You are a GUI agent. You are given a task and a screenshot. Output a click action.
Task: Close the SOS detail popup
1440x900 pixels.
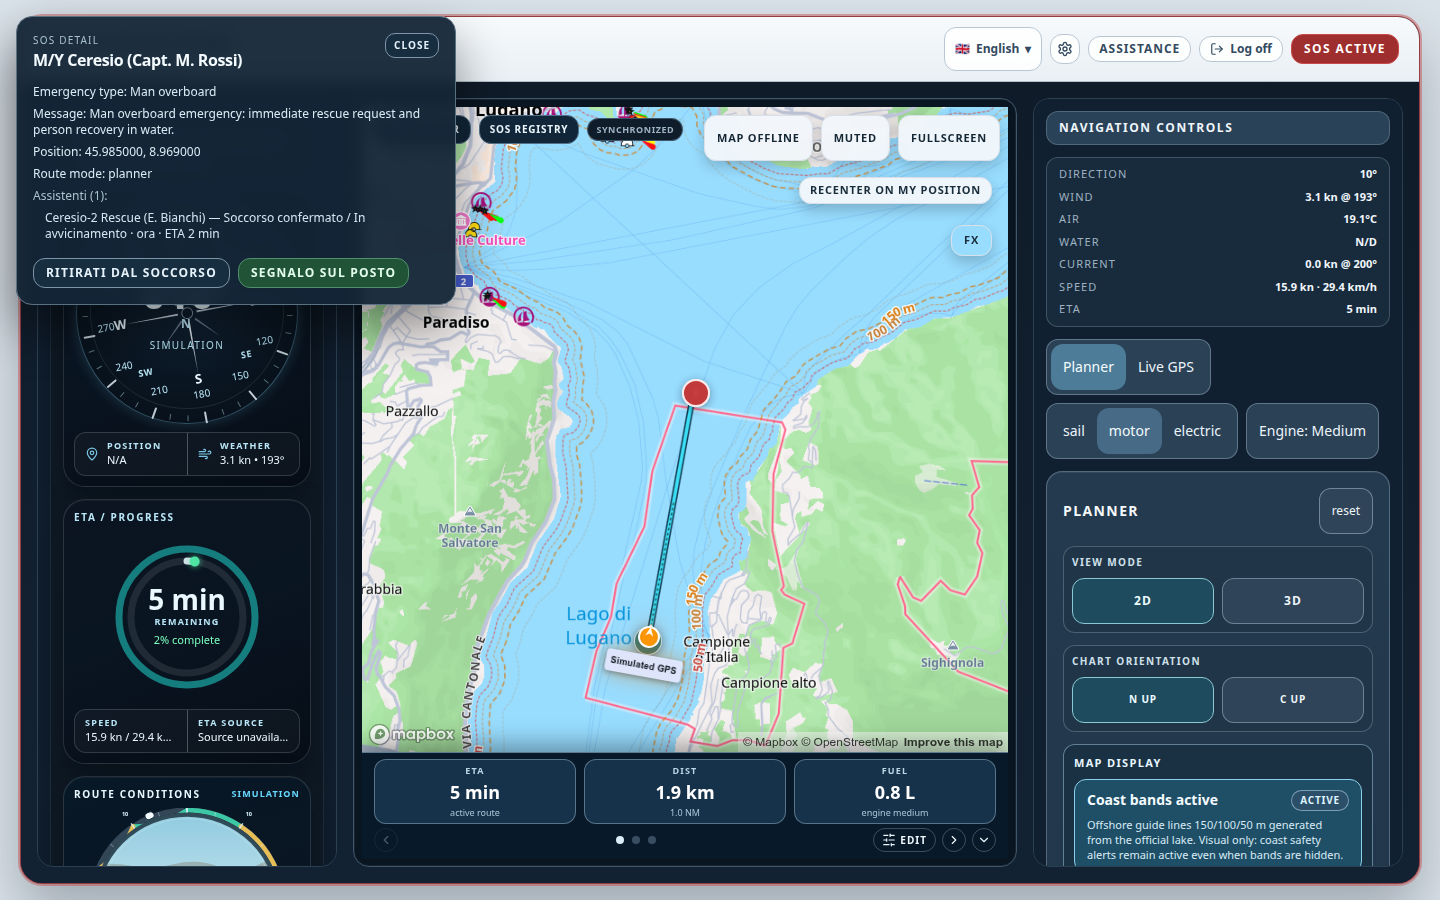[412, 45]
